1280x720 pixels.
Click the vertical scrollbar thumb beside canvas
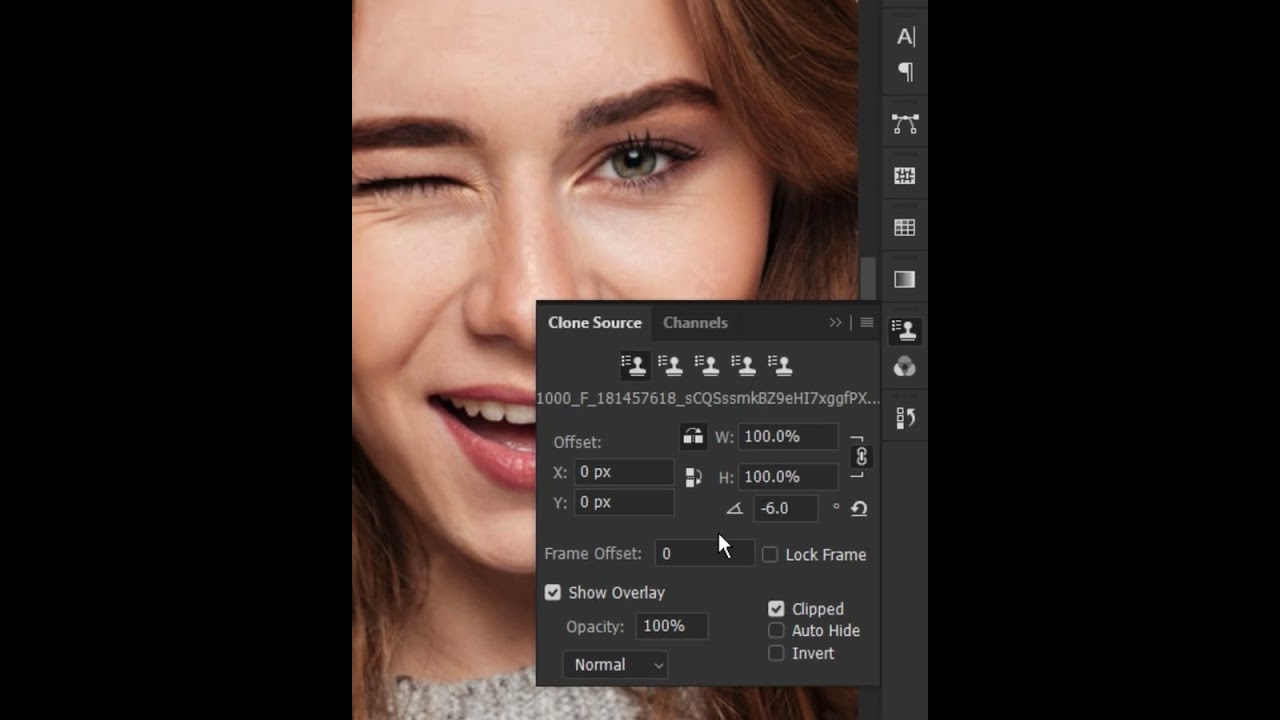pyautogui.click(x=868, y=278)
